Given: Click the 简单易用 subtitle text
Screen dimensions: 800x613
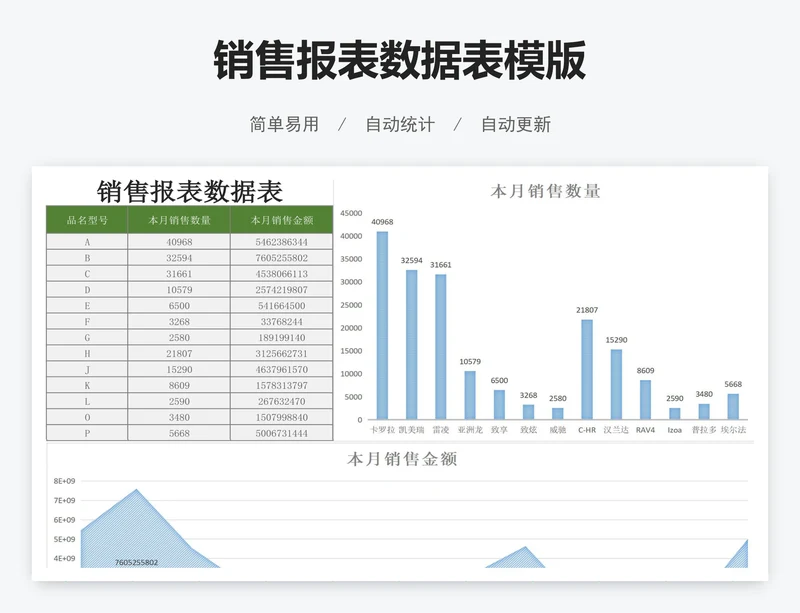Looking at the screenshot, I should coord(284,124).
